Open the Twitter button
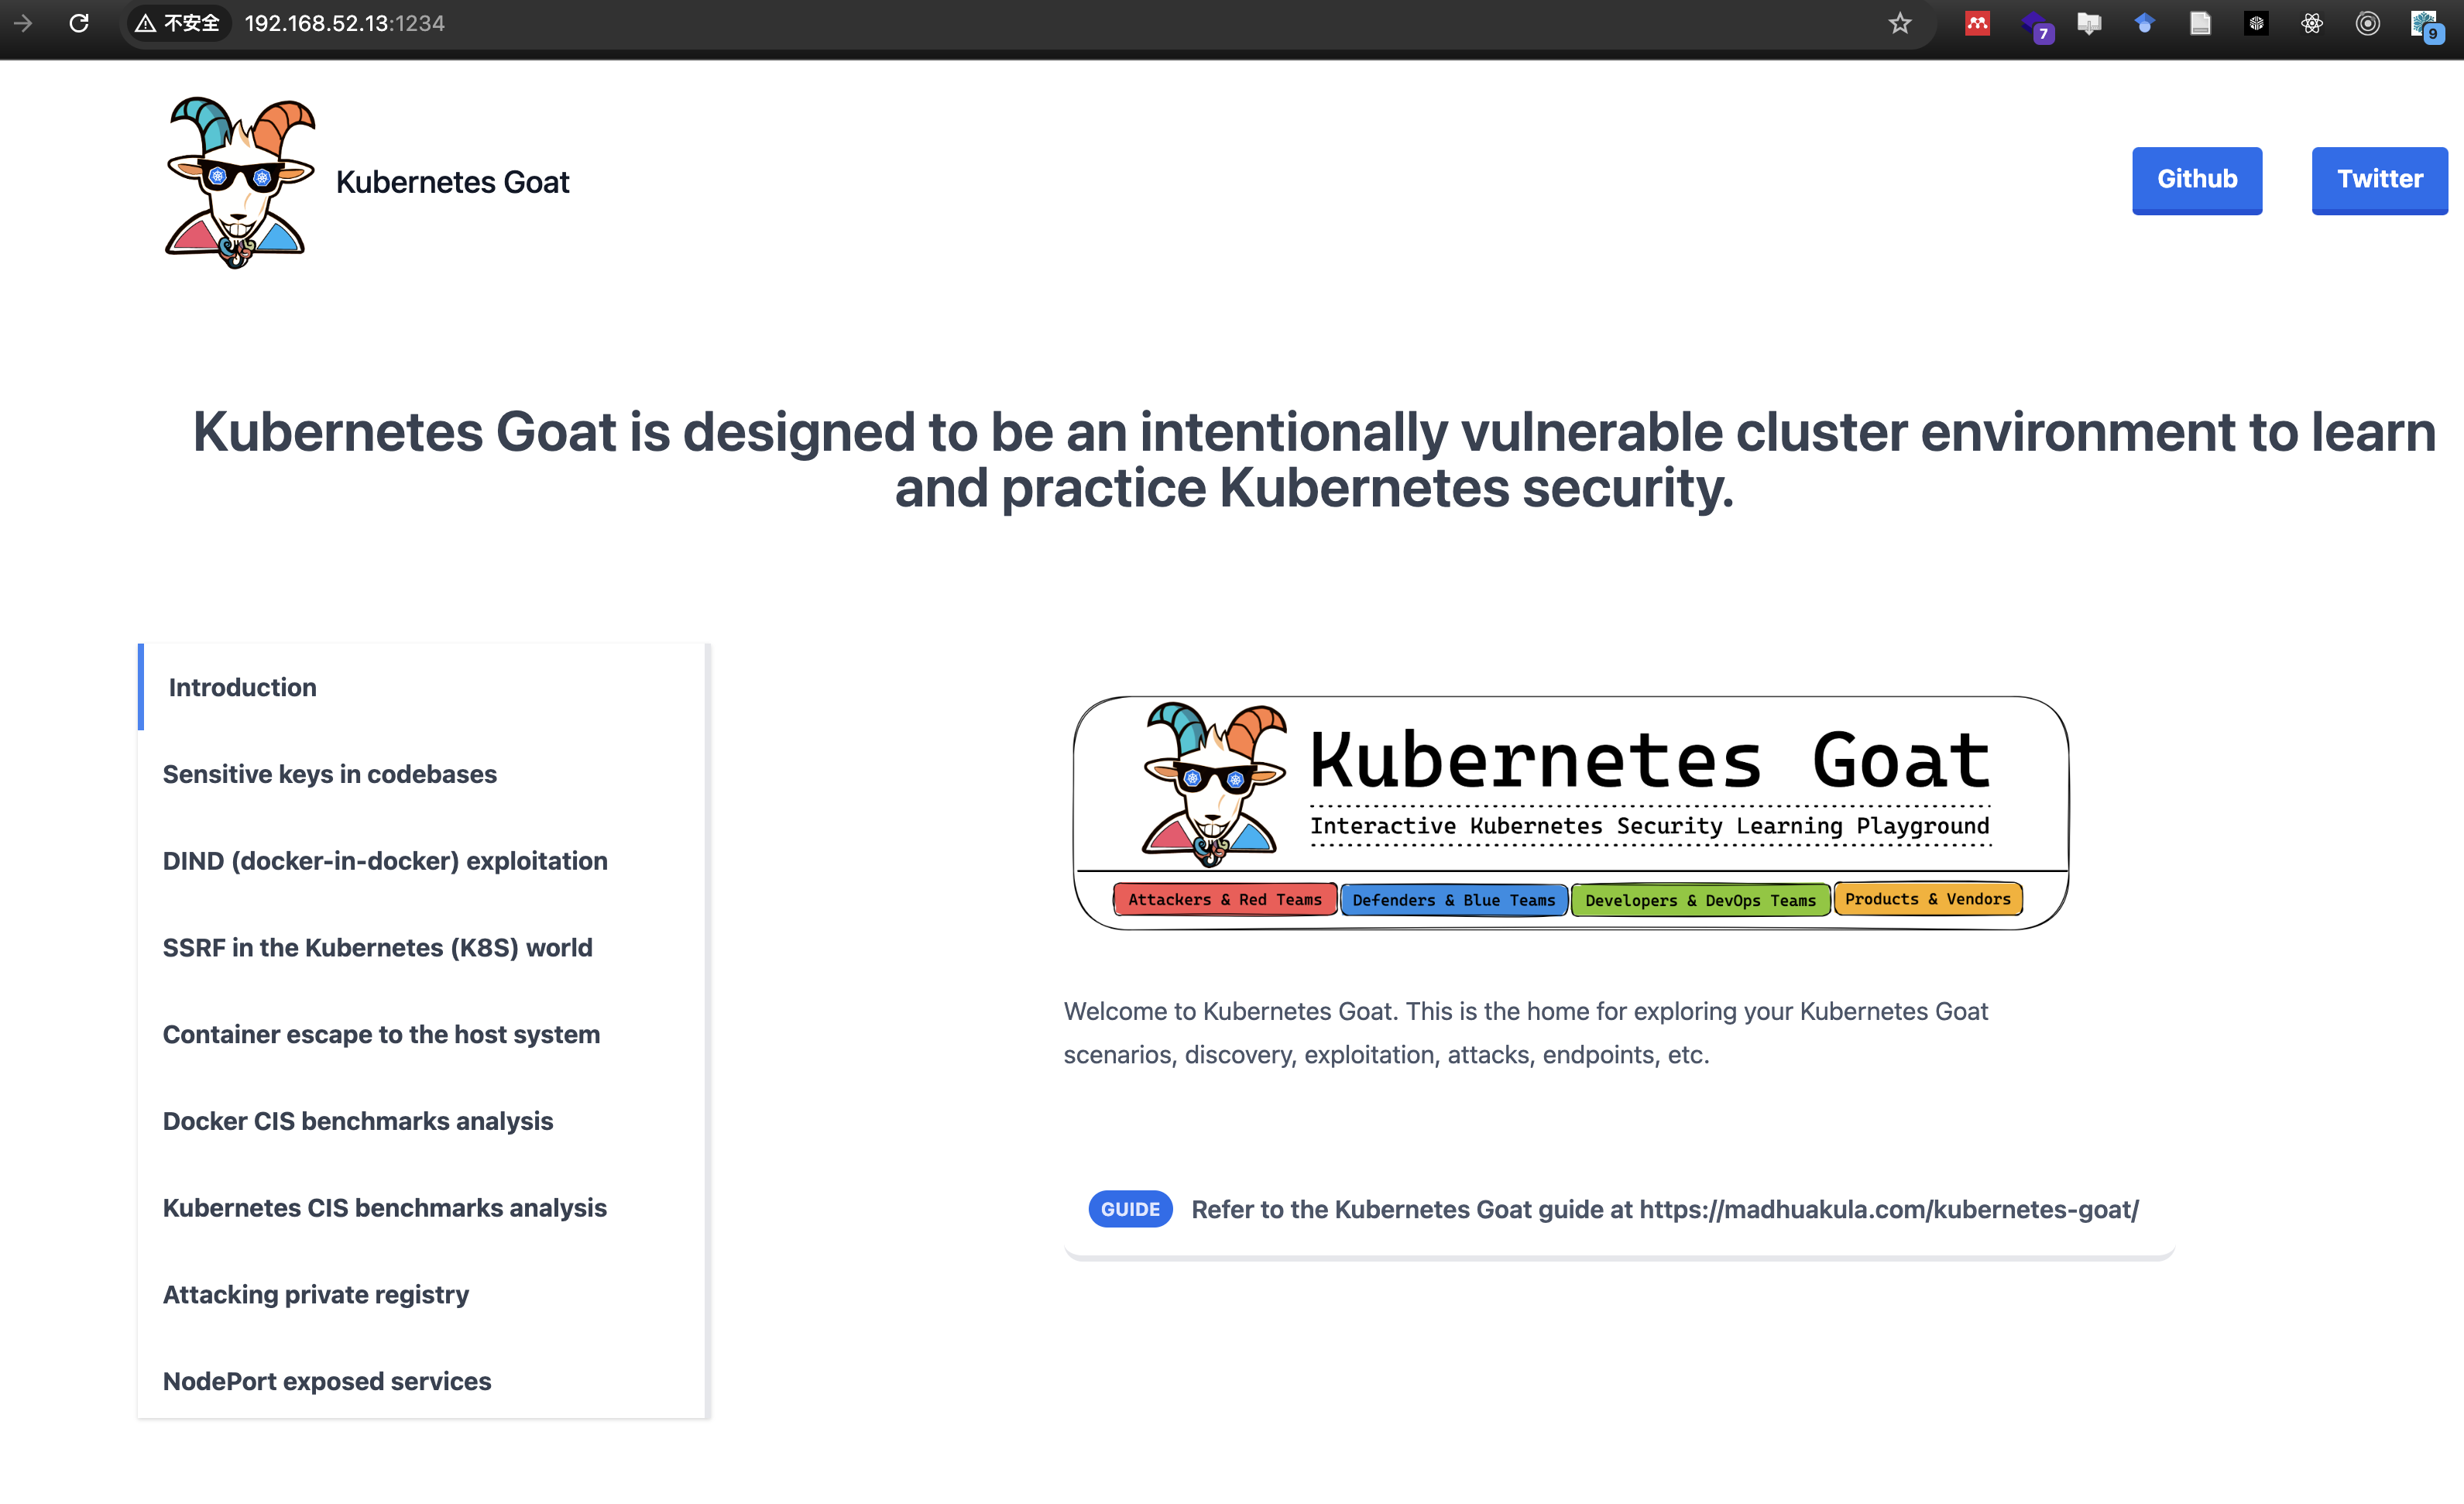 2378,180
